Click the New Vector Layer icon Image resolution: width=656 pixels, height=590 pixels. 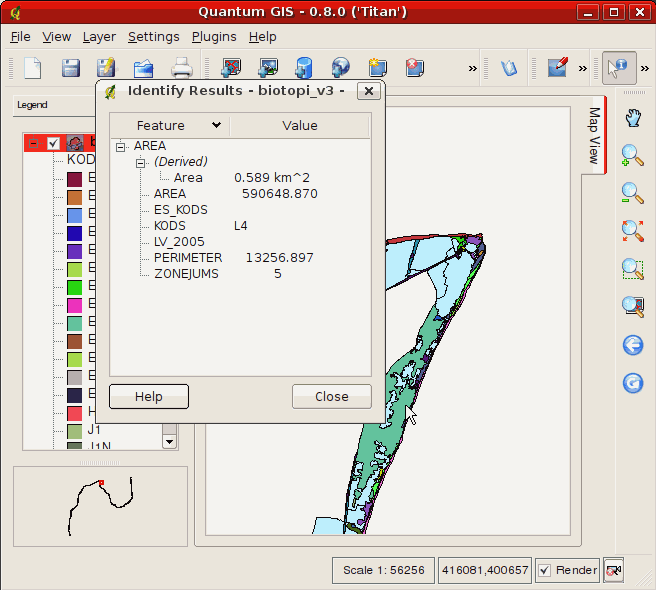378,68
